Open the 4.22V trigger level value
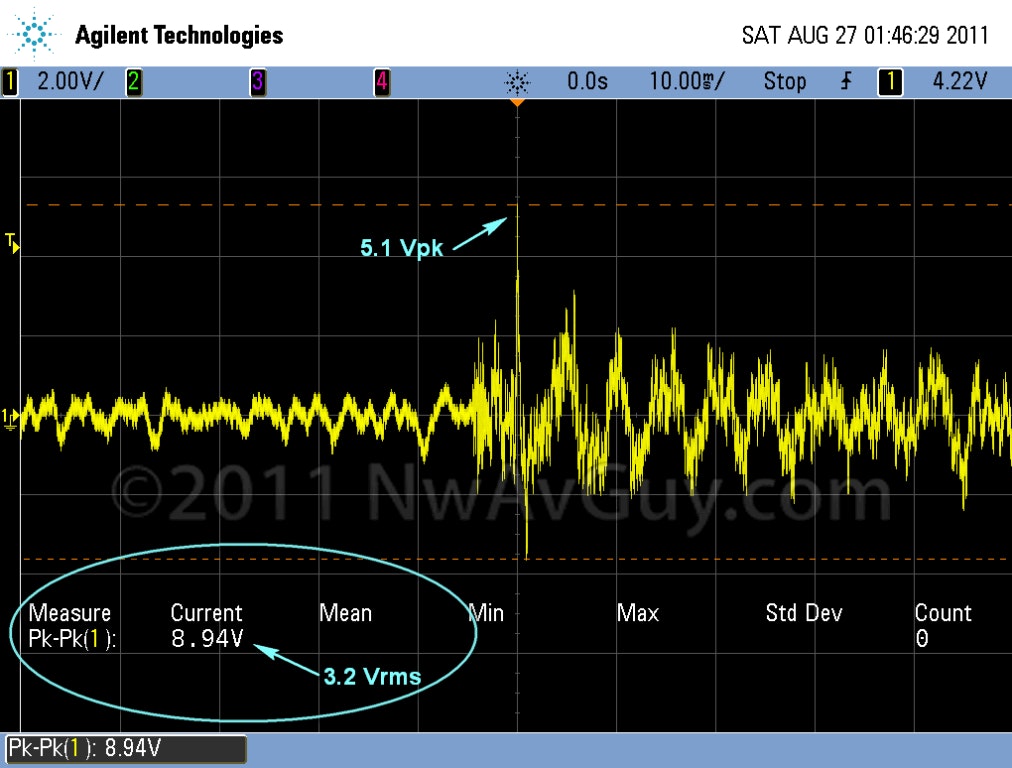The image size is (1012, 768). tap(958, 82)
